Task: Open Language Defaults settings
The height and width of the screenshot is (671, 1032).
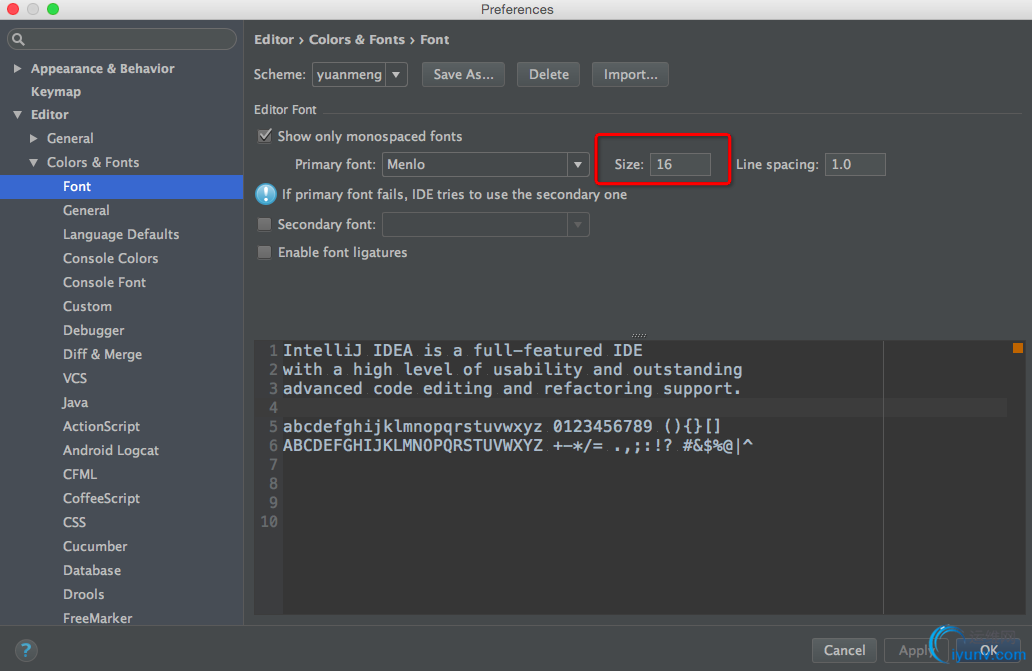Action: [x=121, y=234]
